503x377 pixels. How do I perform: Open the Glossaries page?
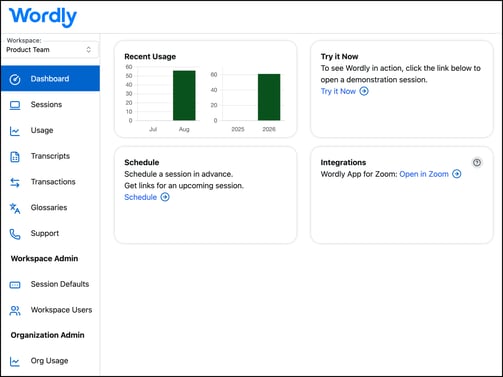(x=49, y=207)
